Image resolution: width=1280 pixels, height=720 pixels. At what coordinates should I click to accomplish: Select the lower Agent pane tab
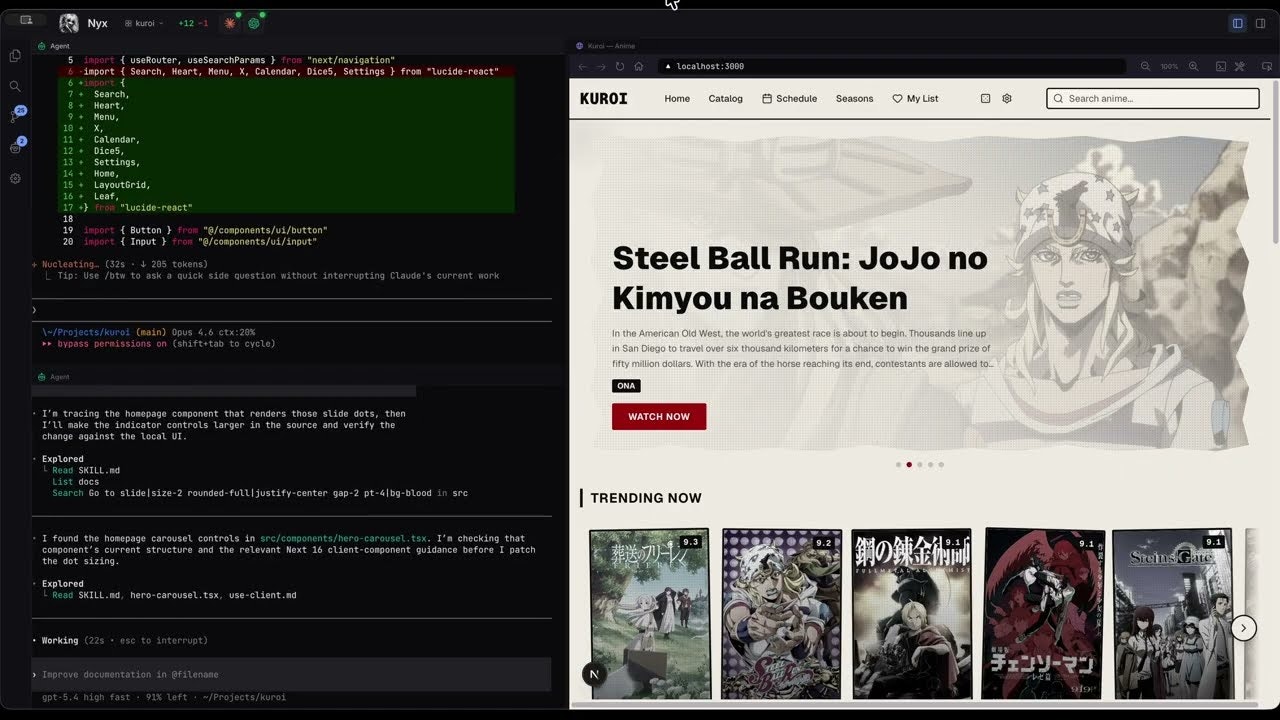coord(54,377)
